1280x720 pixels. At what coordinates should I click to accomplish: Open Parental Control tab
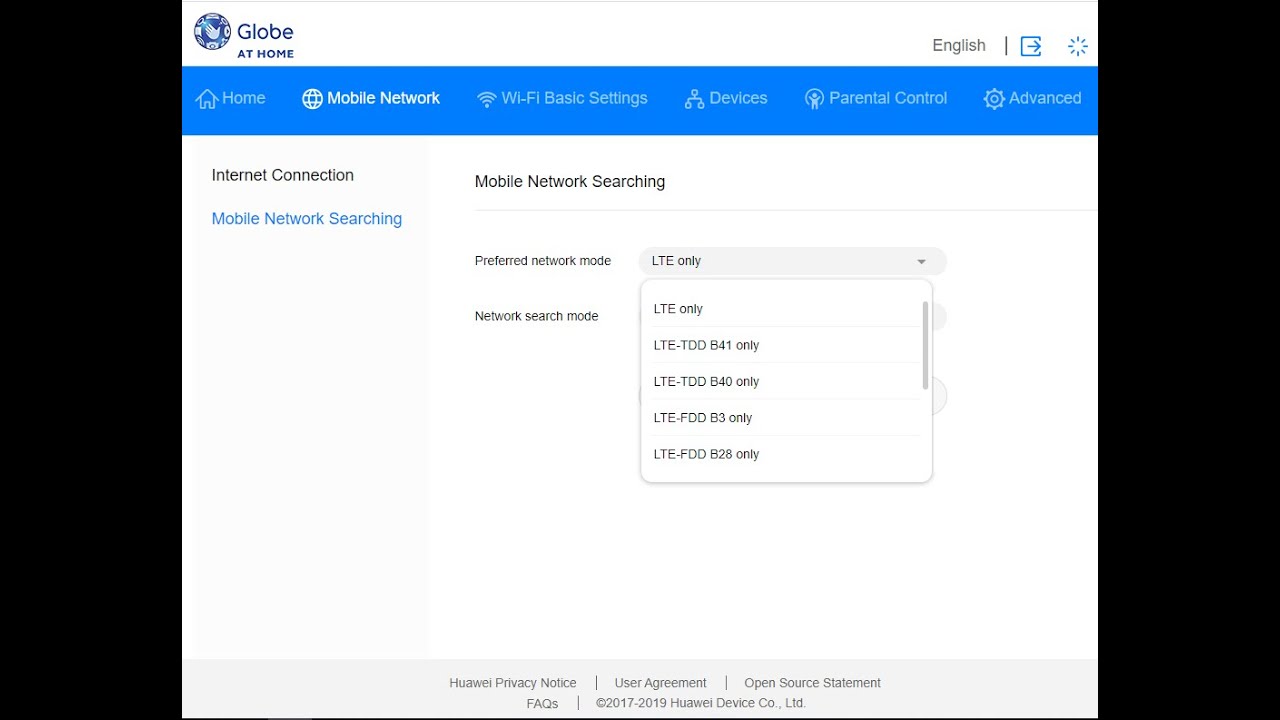coord(876,99)
